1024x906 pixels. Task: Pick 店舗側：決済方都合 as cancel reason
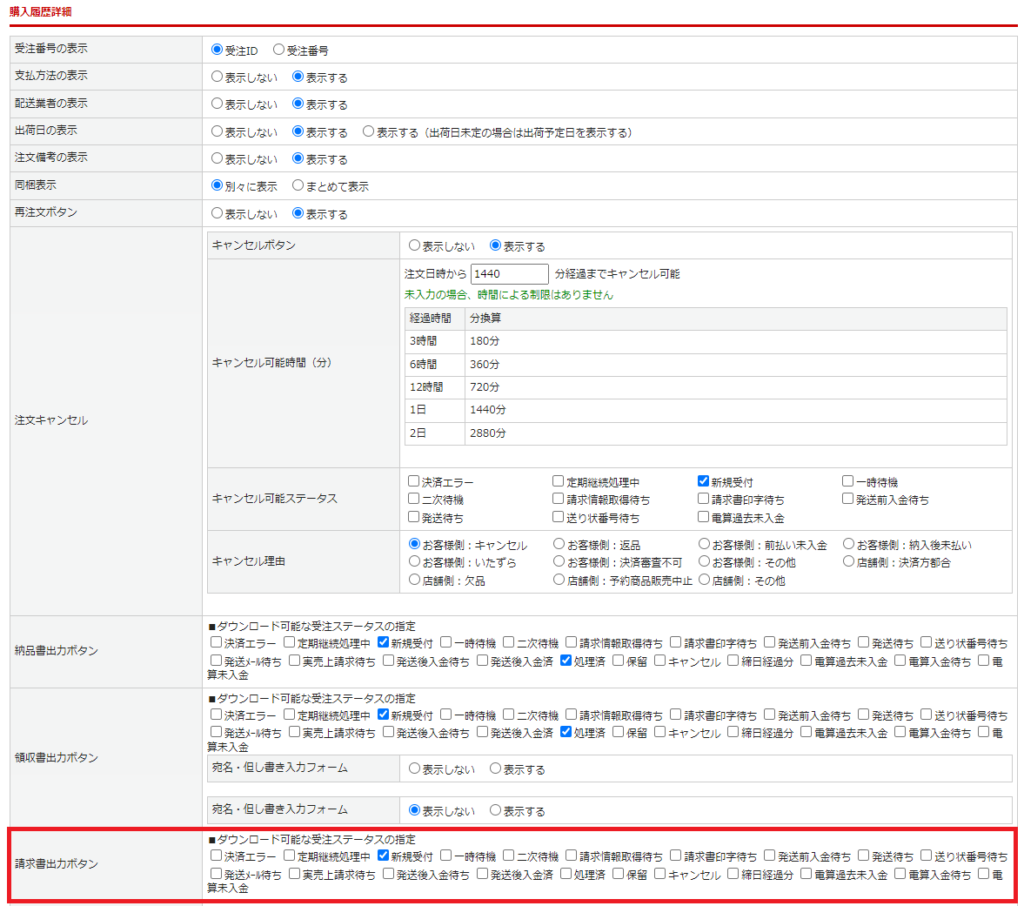pyautogui.click(x=848, y=563)
